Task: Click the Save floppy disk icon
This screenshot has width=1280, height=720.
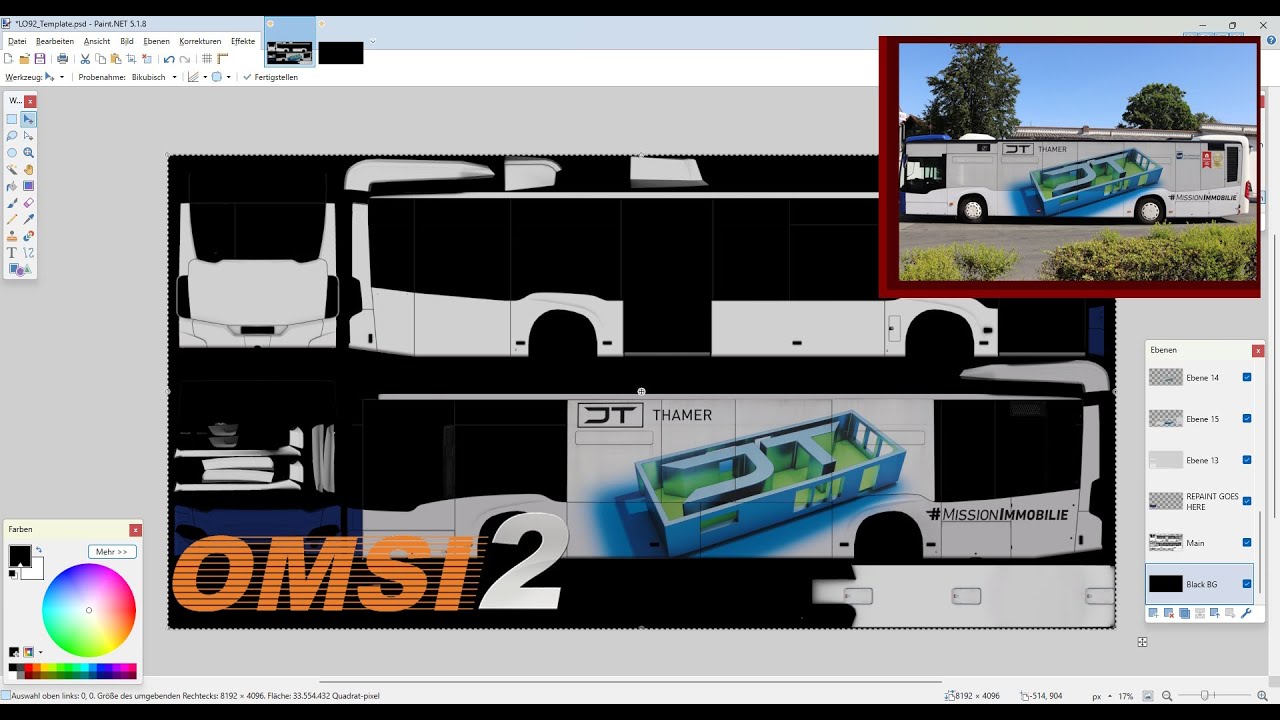Action: pos(40,59)
